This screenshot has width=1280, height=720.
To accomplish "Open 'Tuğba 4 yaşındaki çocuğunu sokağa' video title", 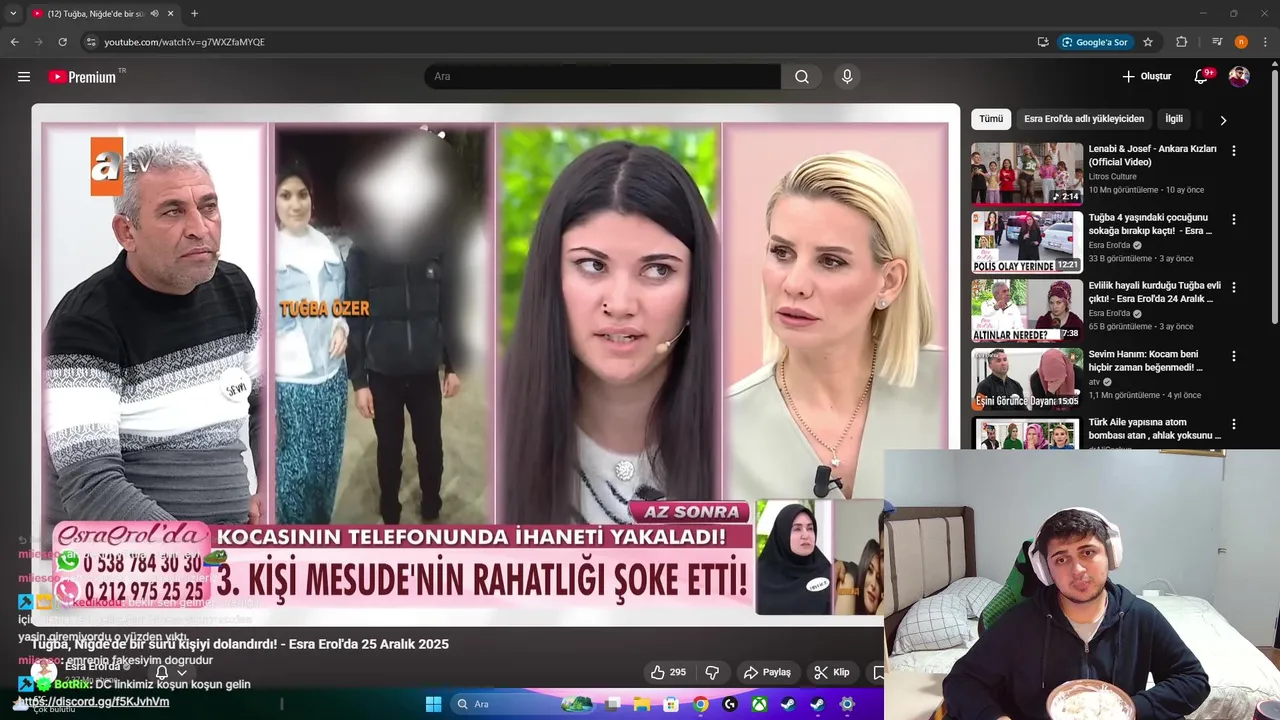I will pyautogui.click(x=1150, y=224).
